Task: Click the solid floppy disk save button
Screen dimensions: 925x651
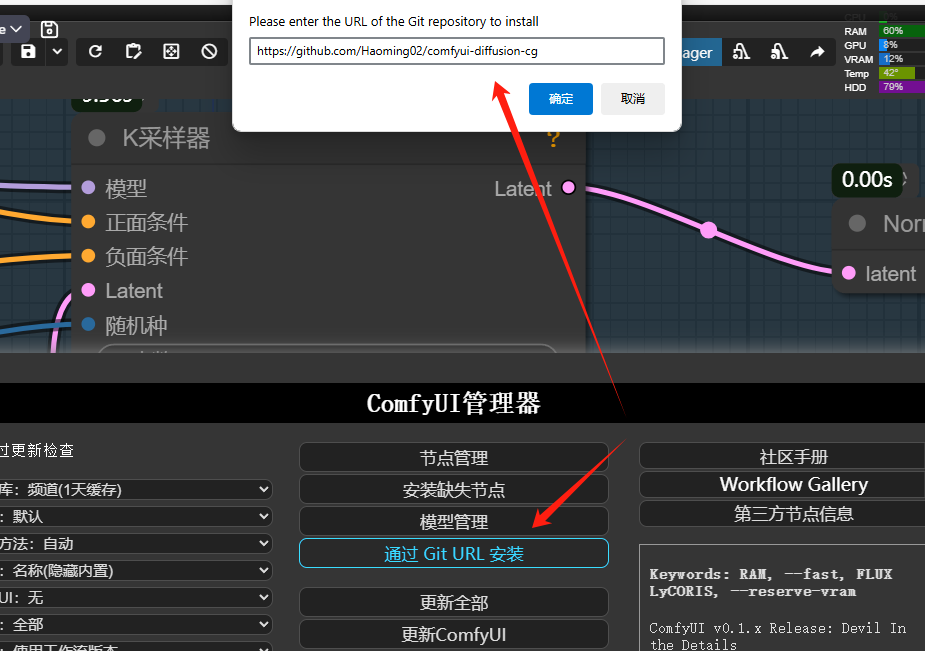Action: click(x=28, y=52)
